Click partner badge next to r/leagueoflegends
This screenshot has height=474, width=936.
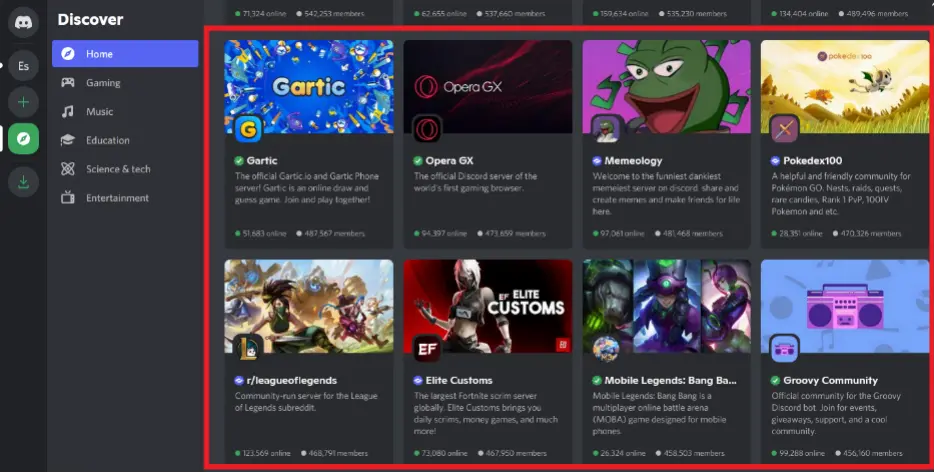(x=239, y=380)
